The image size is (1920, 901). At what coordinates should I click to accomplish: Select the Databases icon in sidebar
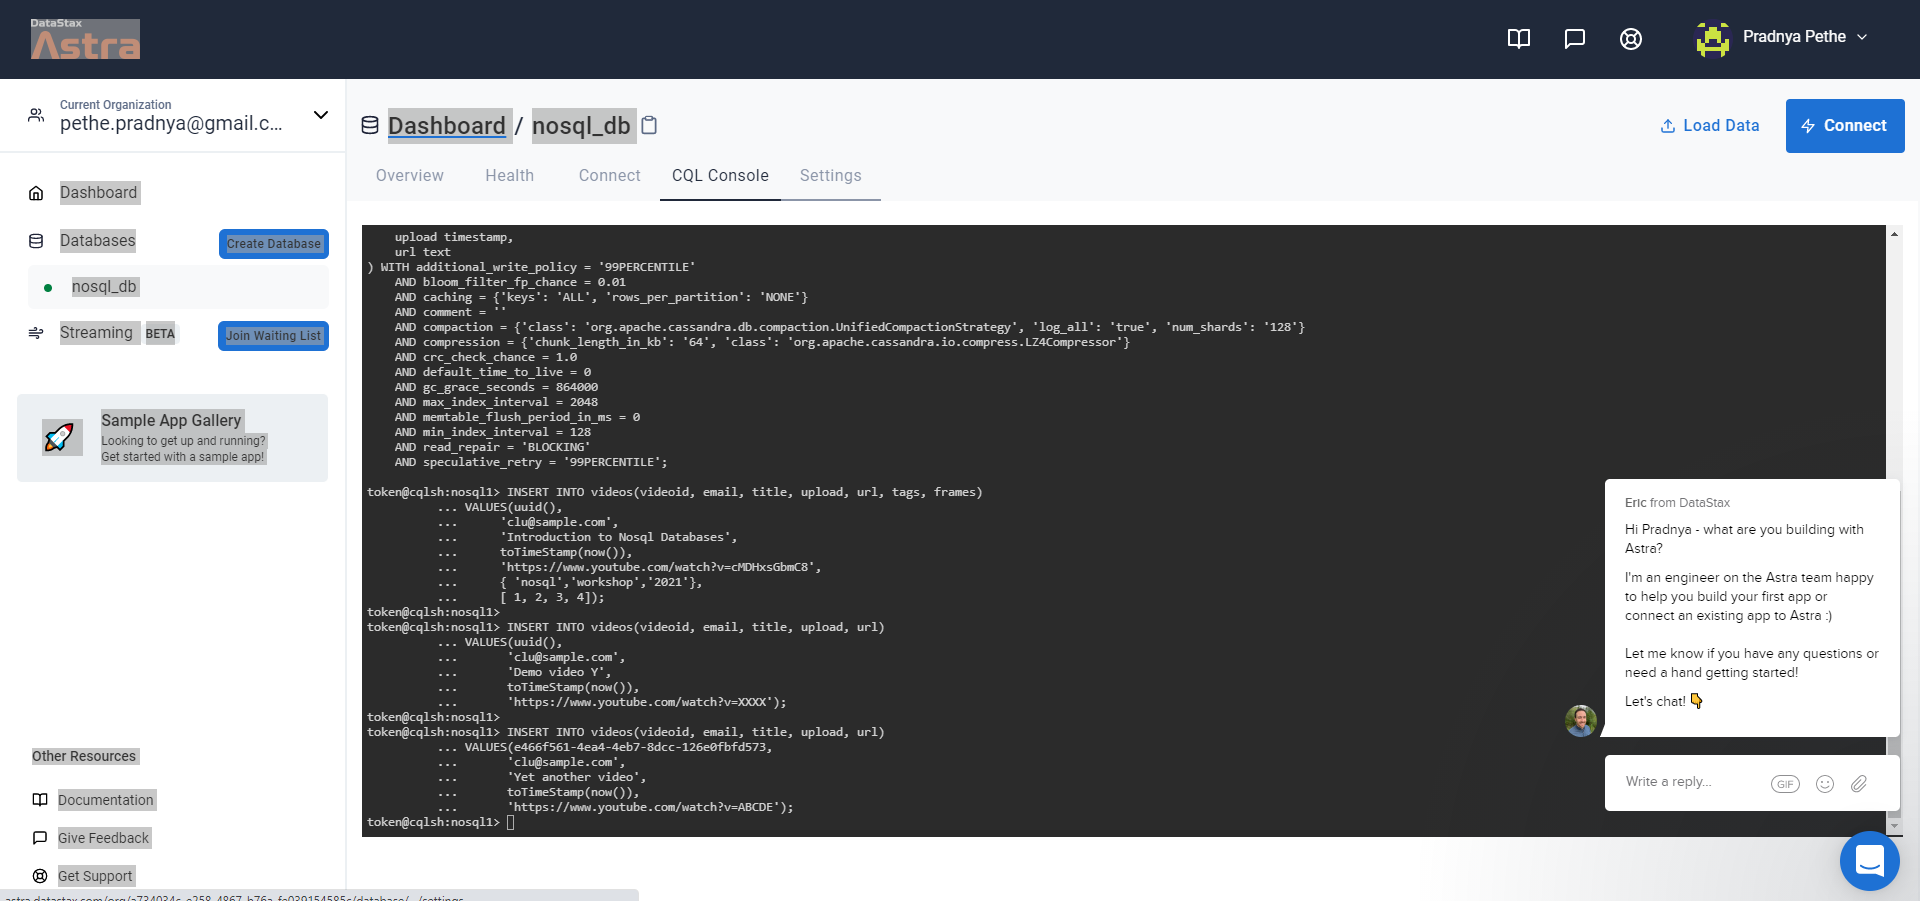point(36,240)
